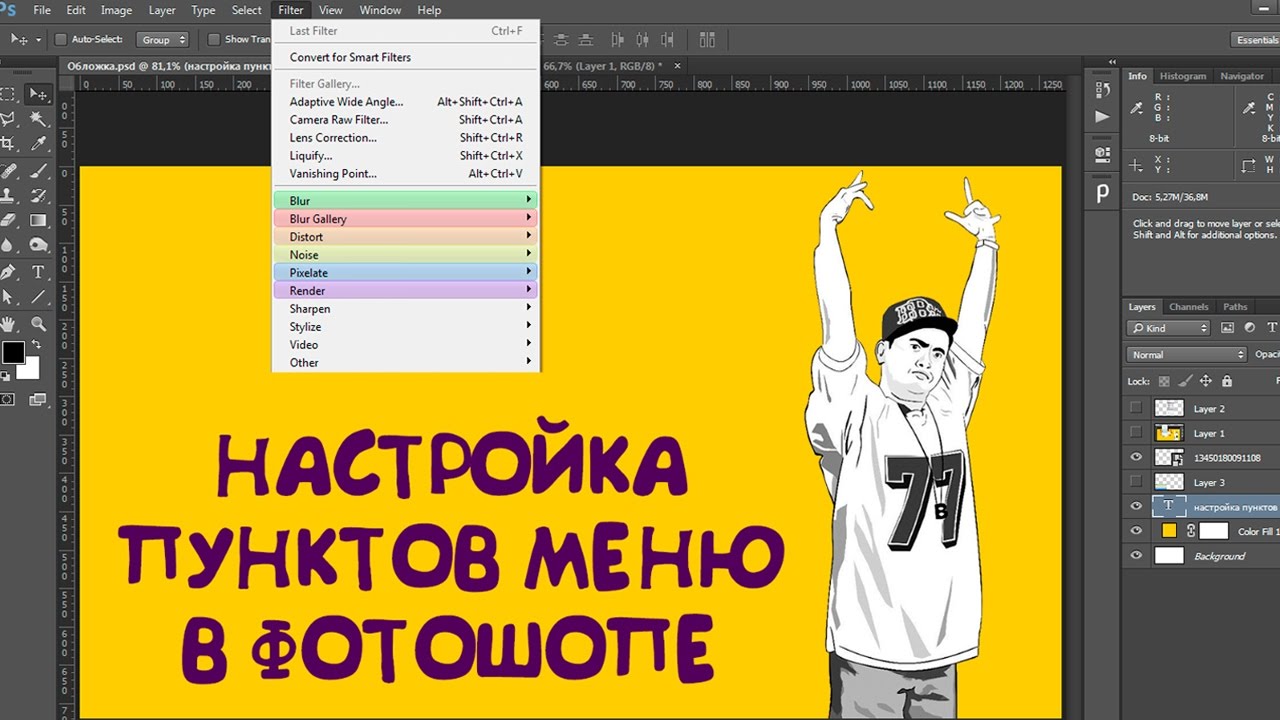Show Layer 2 visibility box
Screen dimensions: 1280x720
[1135, 408]
